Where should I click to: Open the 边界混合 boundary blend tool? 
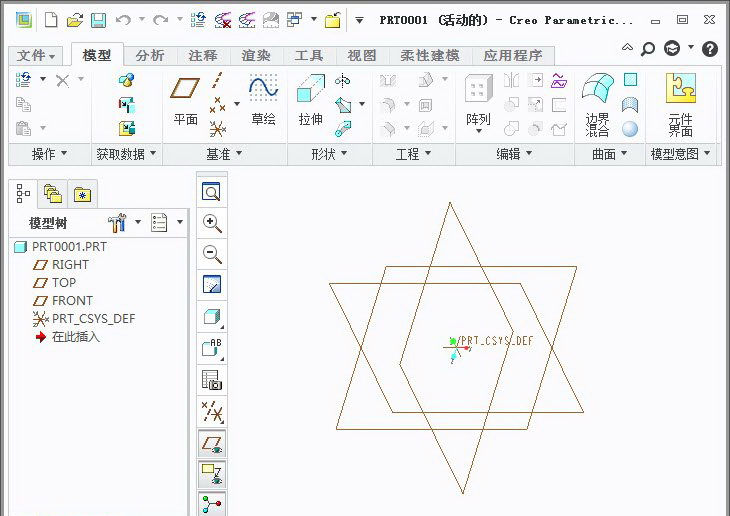pyautogui.click(x=597, y=105)
